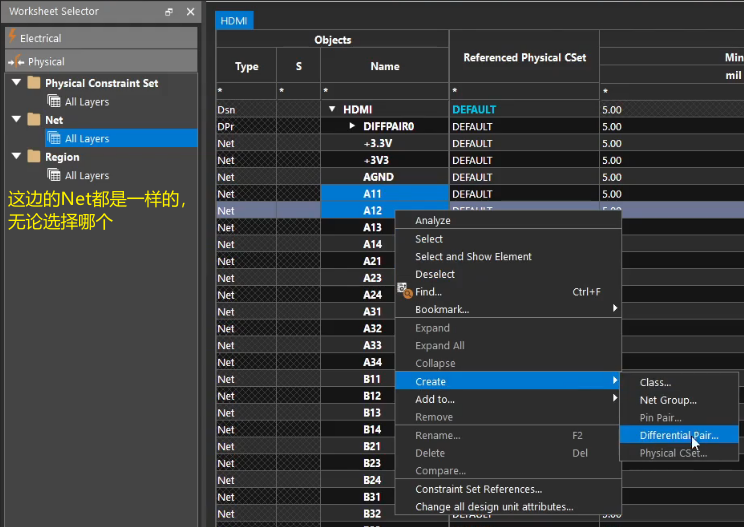The image size is (744, 527).
Task: Collapse the Region tree node
Action: point(16,157)
